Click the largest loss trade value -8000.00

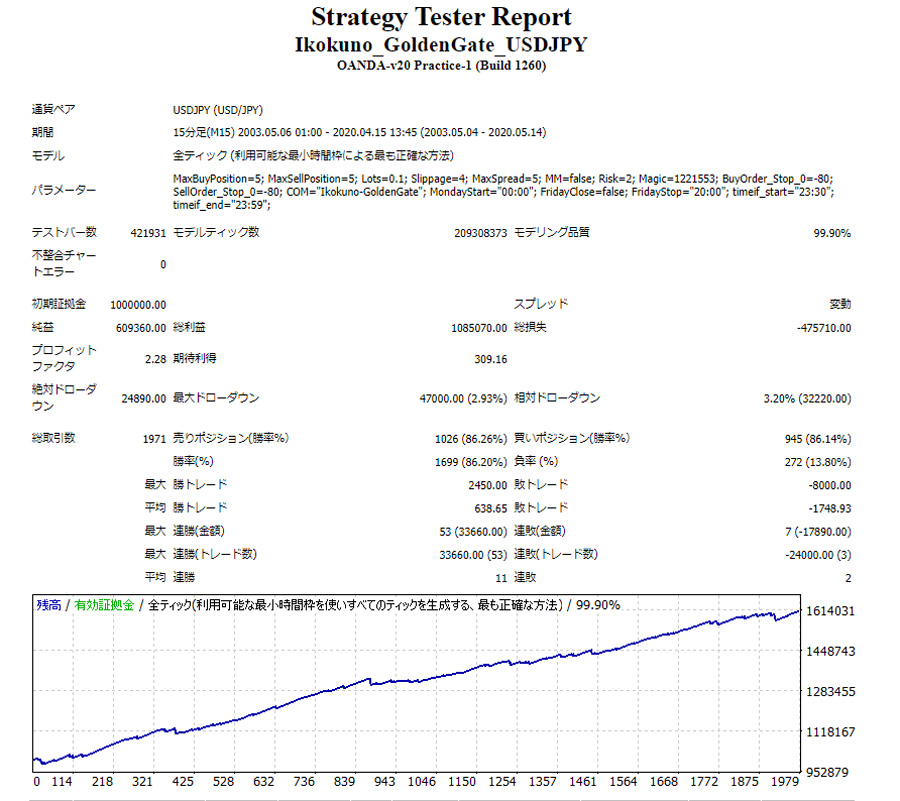(x=830, y=485)
